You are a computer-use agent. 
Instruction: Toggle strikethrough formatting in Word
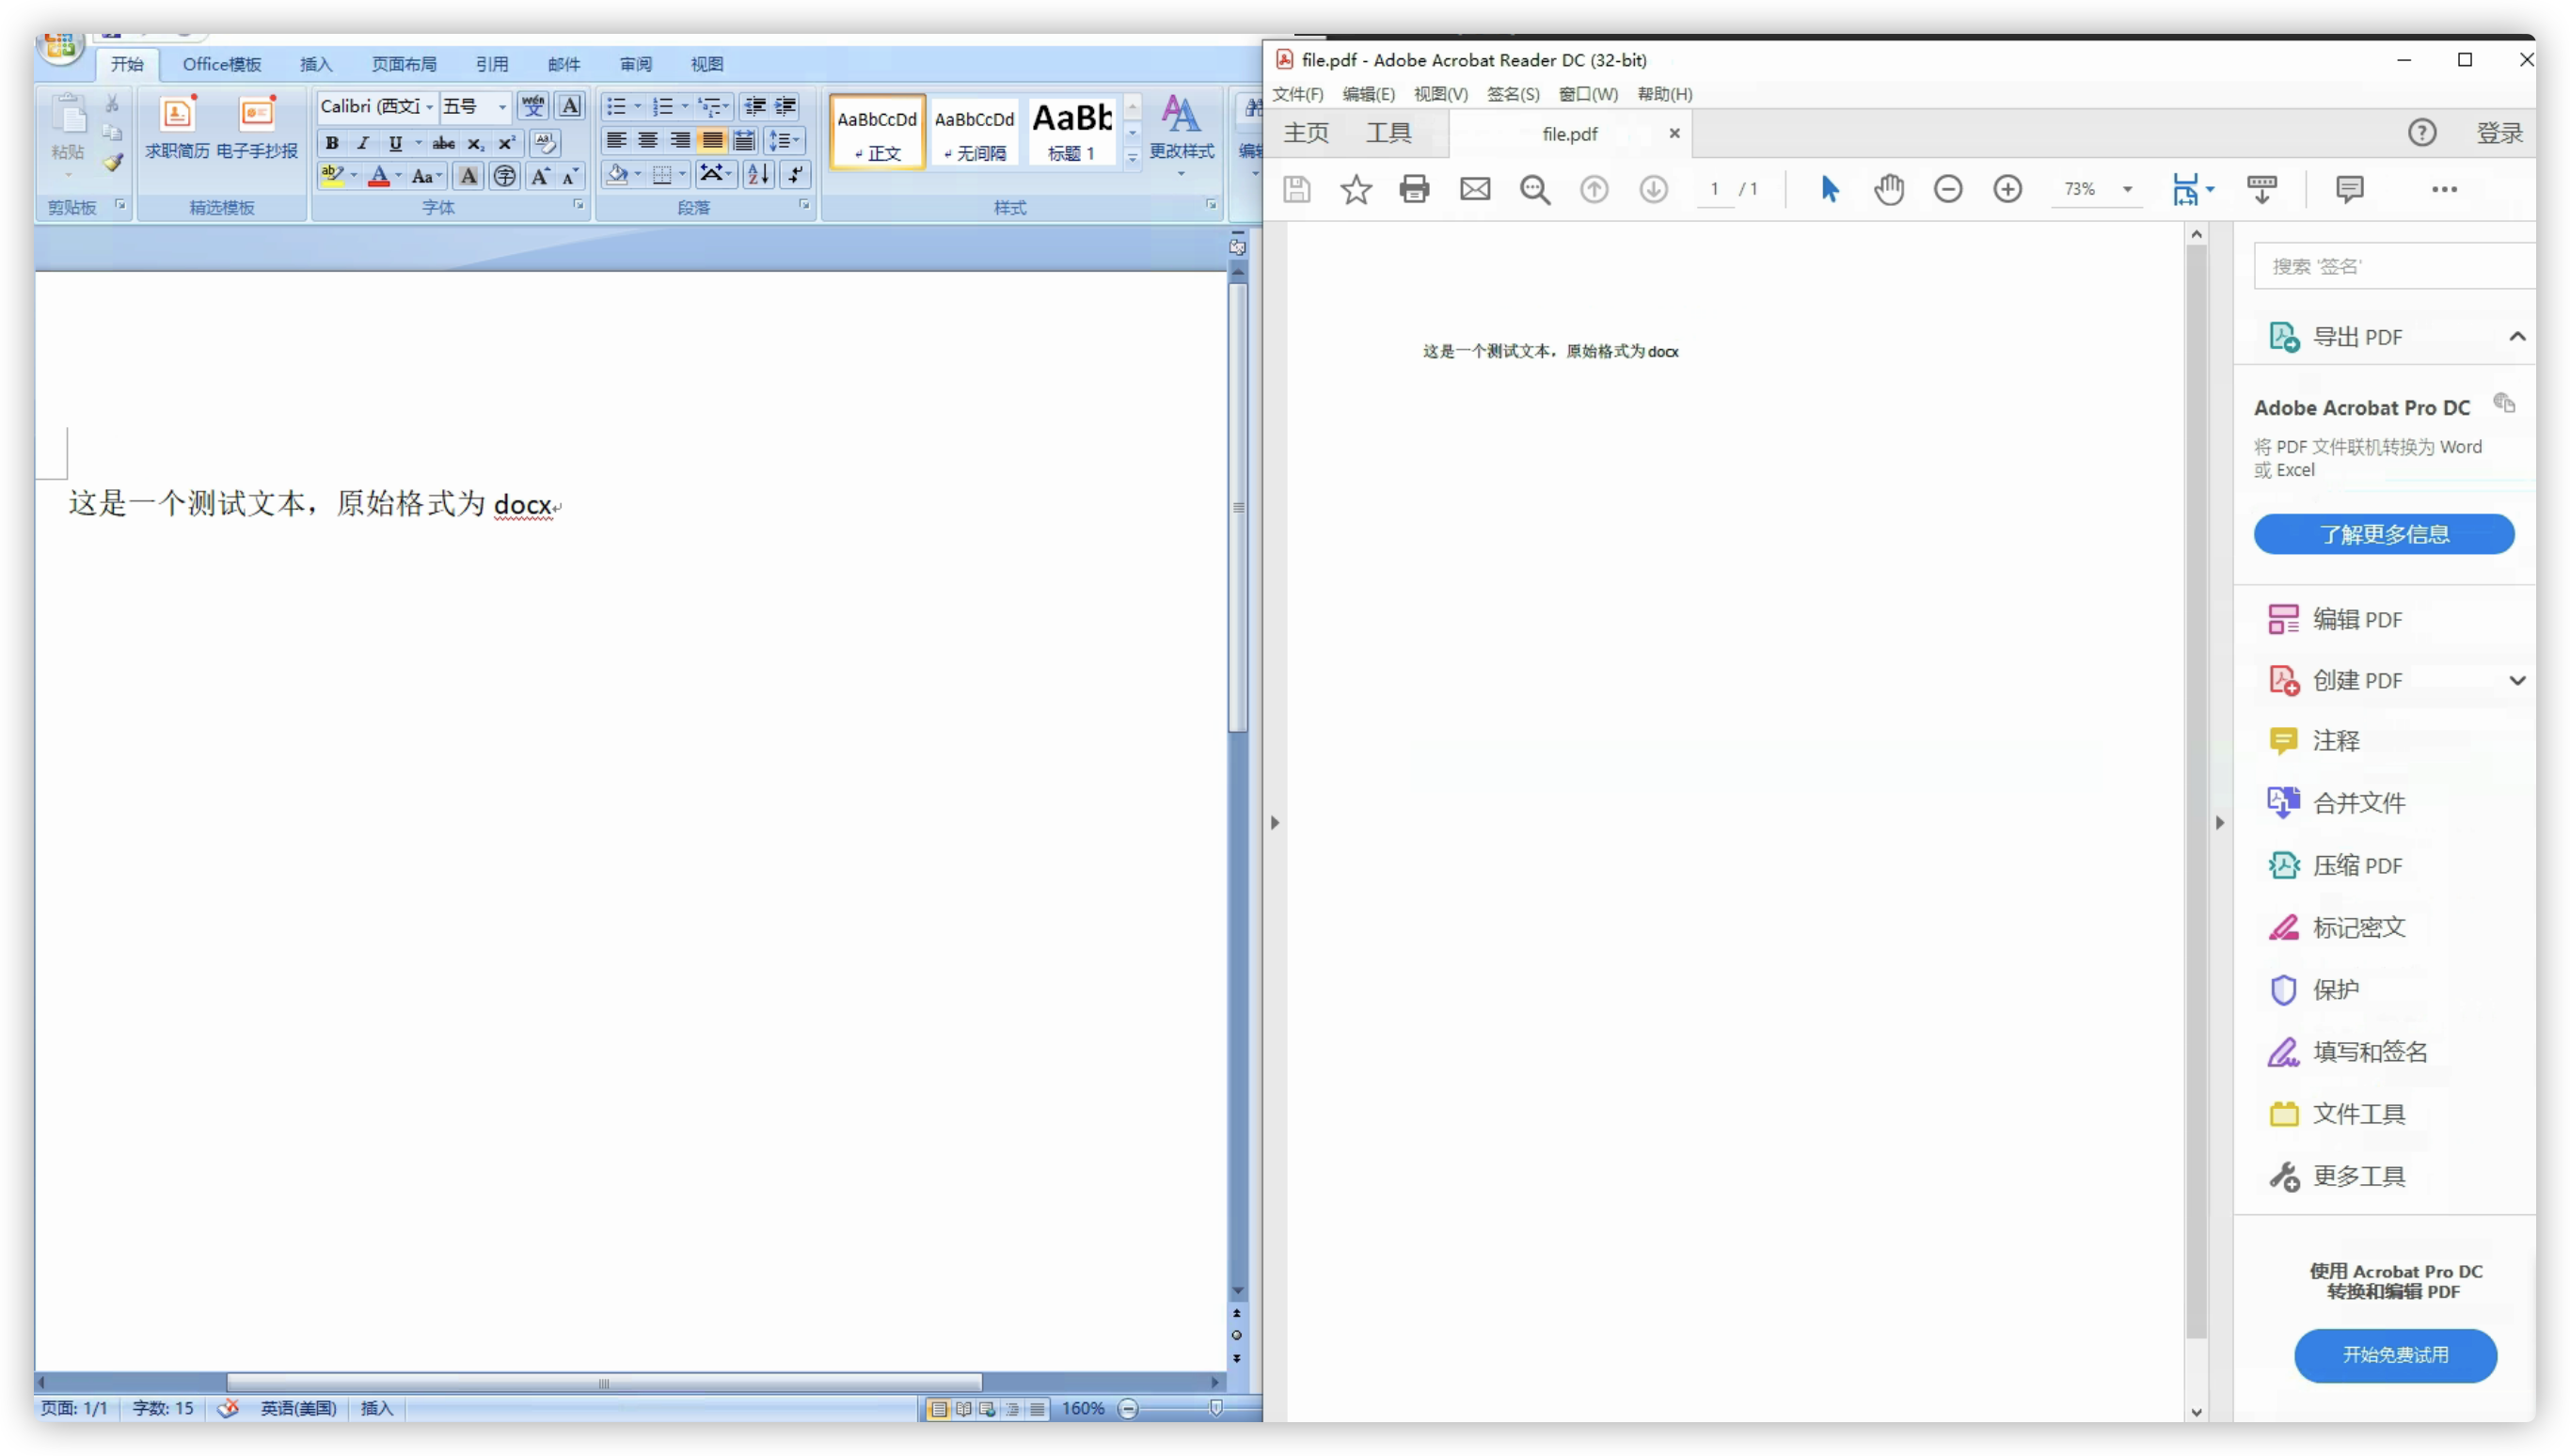click(x=443, y=143)
